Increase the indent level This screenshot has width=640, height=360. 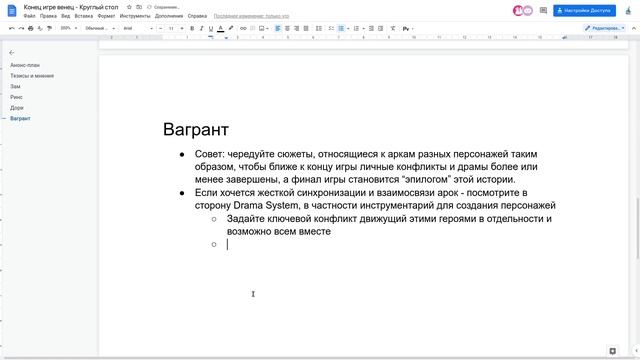pyautogui.click(x=380, y=28)
